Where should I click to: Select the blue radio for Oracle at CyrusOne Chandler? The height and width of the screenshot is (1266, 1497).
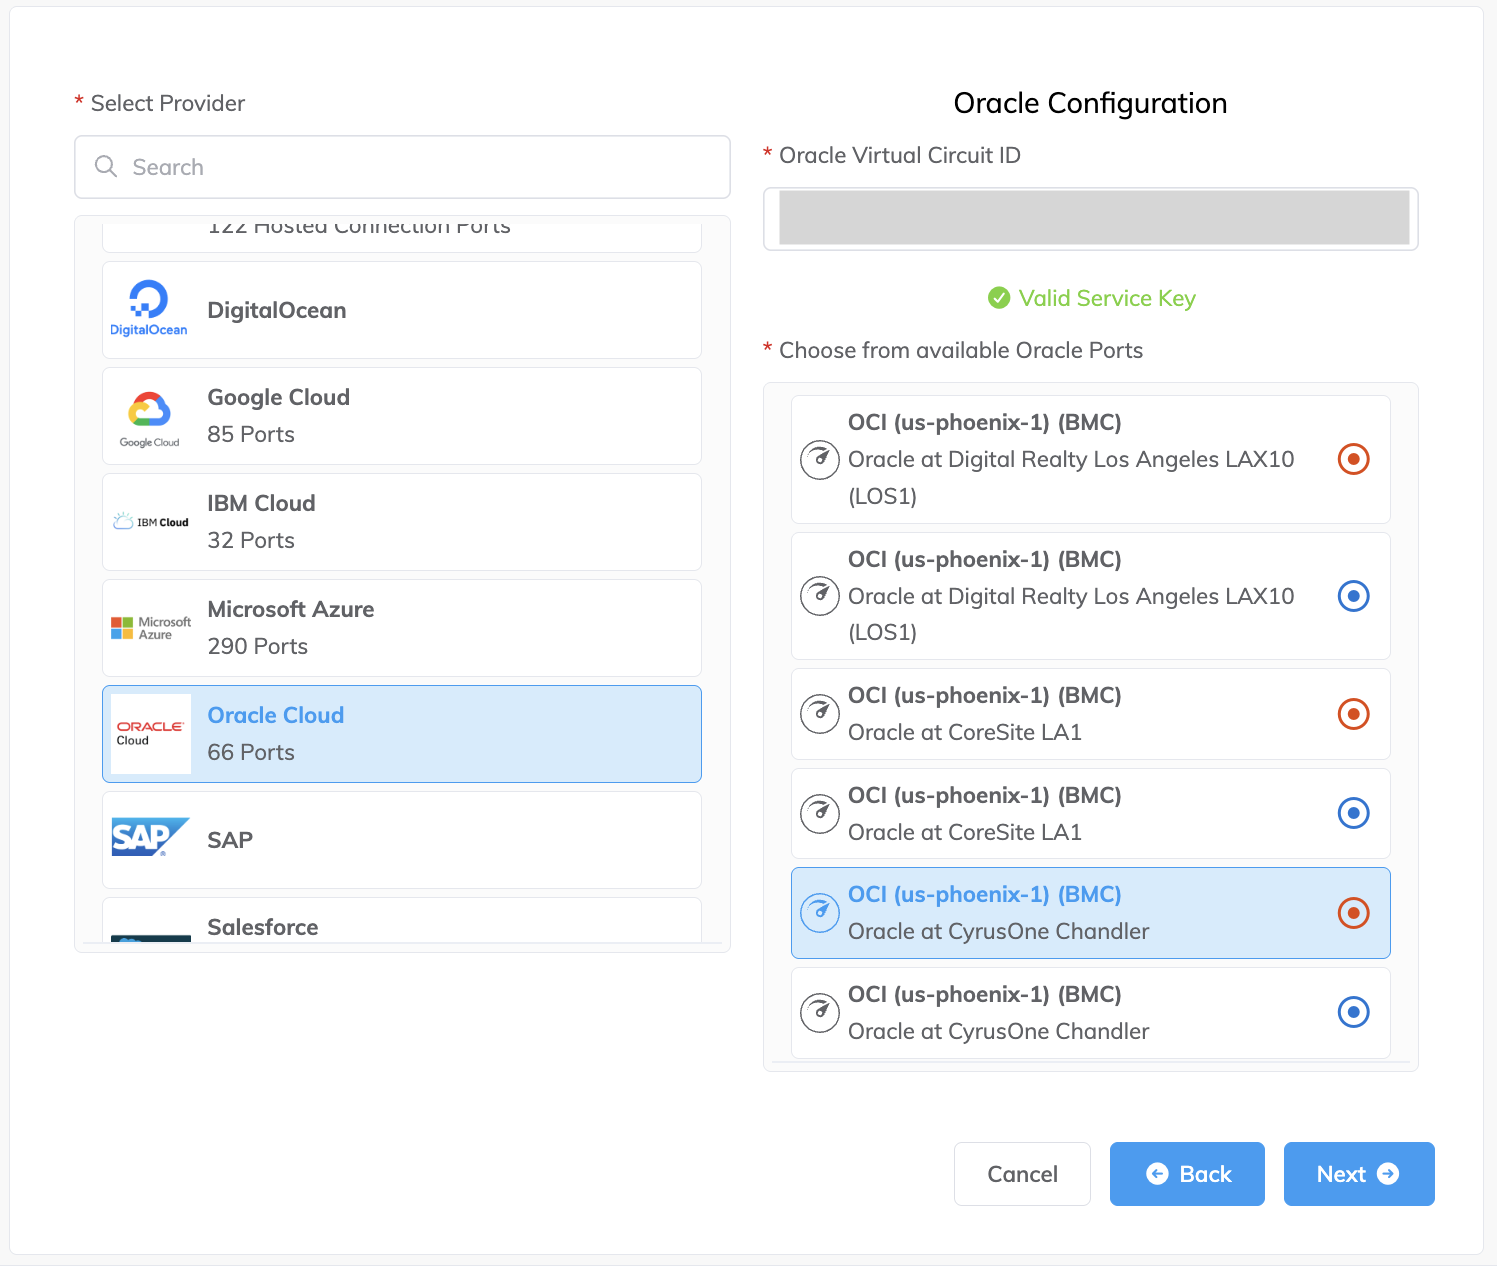(x=1353, y=1012)
